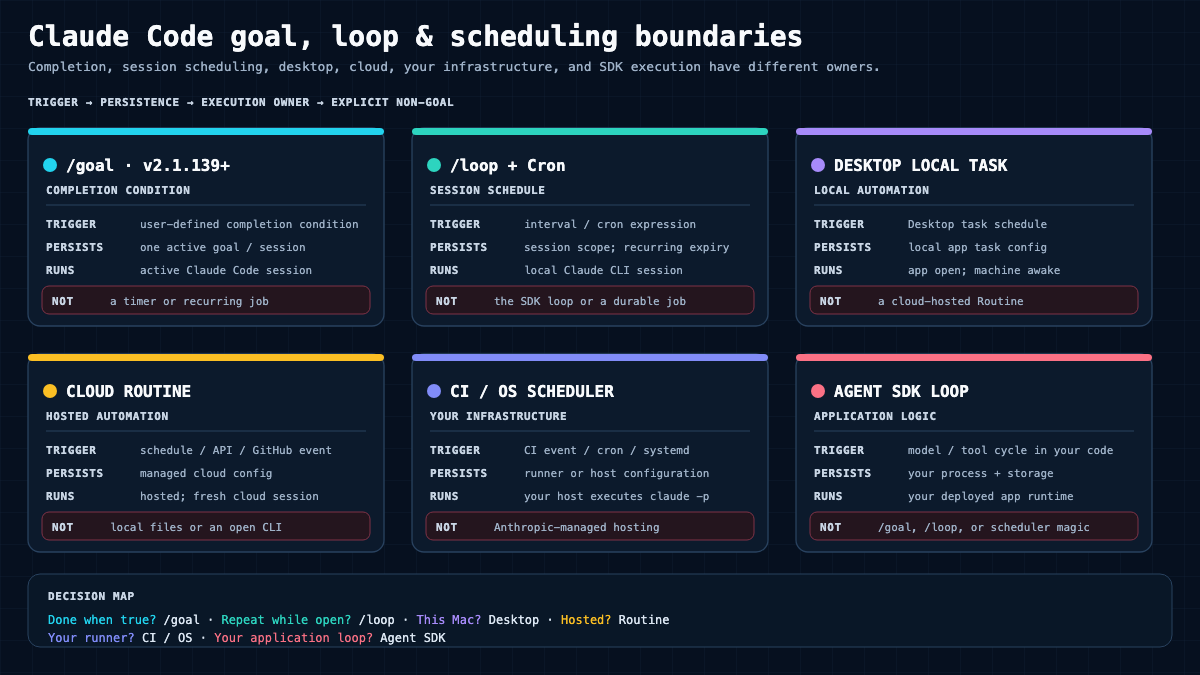Select the '/loop + Cron' card heading
The width and height of the screenshot is (1200, 675).
point(508,165)
